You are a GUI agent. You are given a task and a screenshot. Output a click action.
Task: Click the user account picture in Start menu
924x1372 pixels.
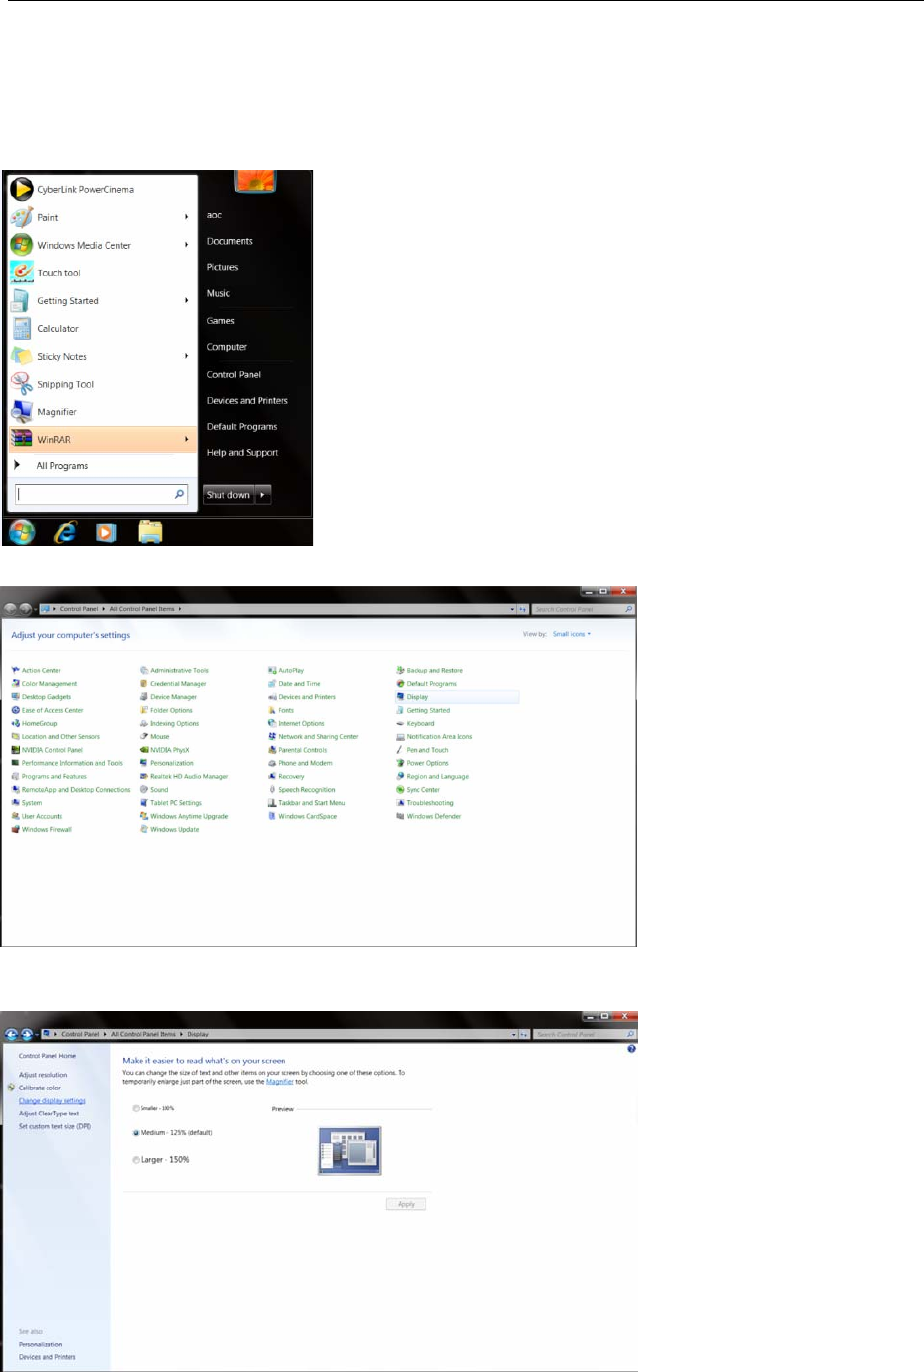(255, 180)
